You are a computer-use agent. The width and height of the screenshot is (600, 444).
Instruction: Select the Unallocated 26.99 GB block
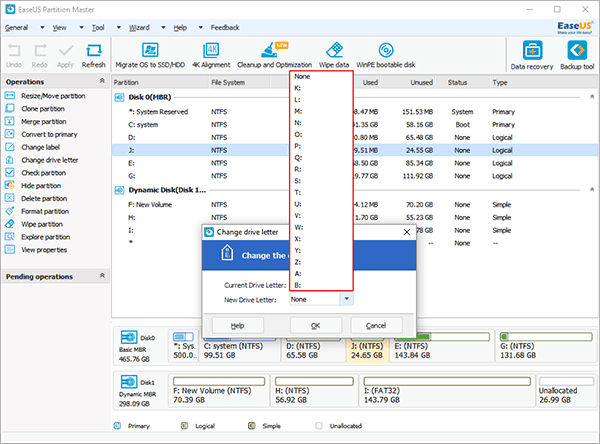tap(566, 390)
